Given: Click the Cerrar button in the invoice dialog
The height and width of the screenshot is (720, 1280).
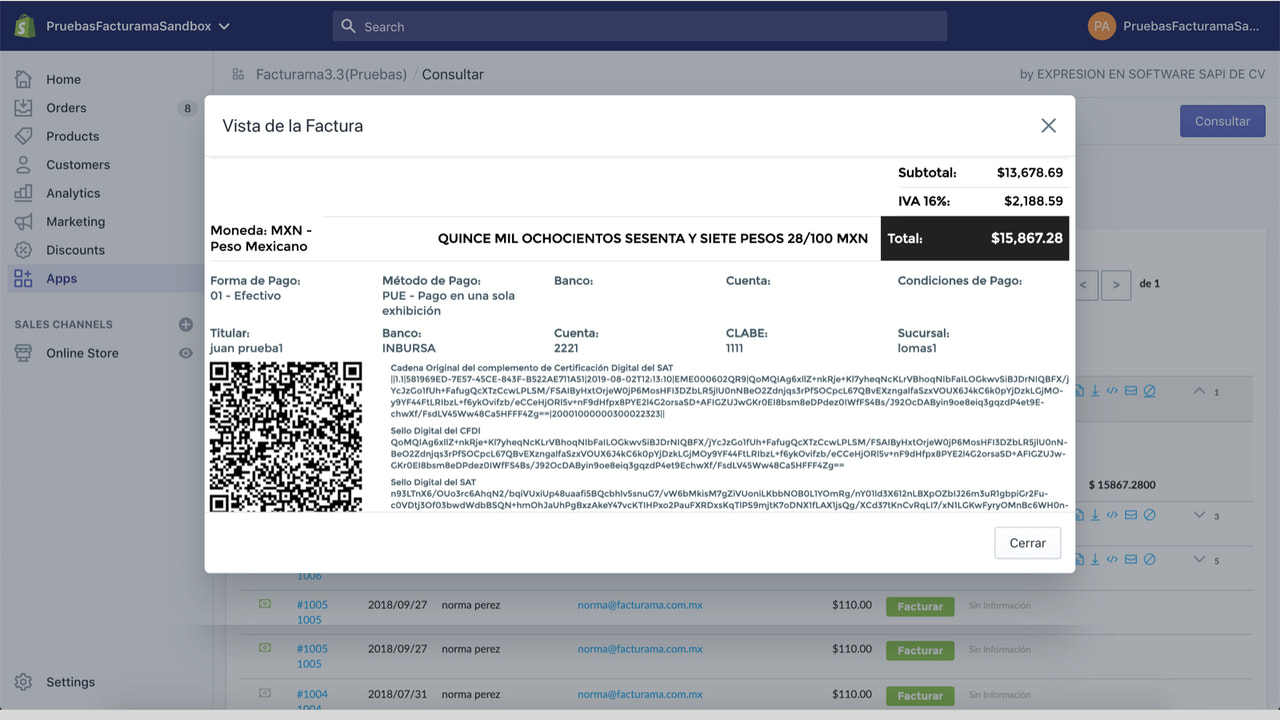Looking at the screenshot, I should (x=1027, y=542).
